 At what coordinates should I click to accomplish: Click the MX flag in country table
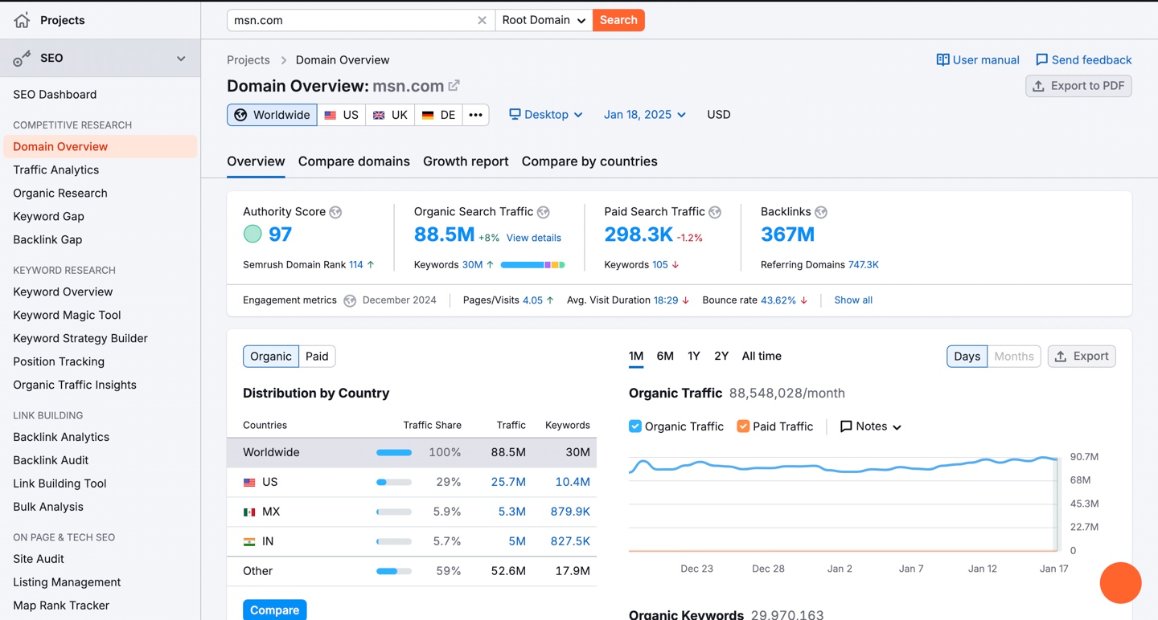[x=249, y=512]
